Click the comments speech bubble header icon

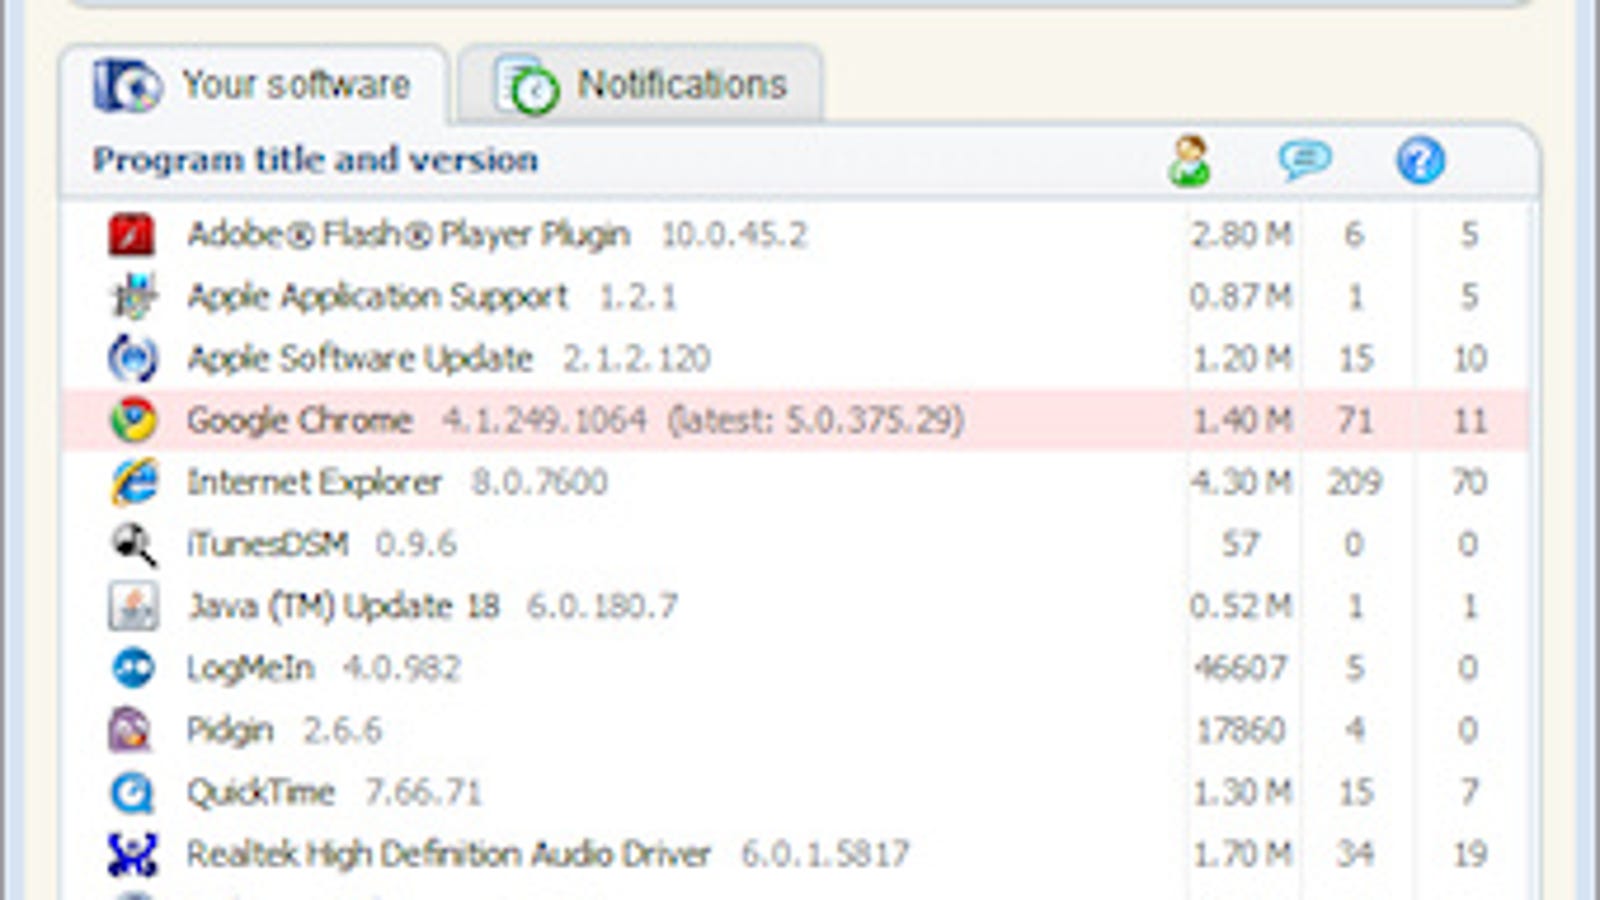point(1304,160)
